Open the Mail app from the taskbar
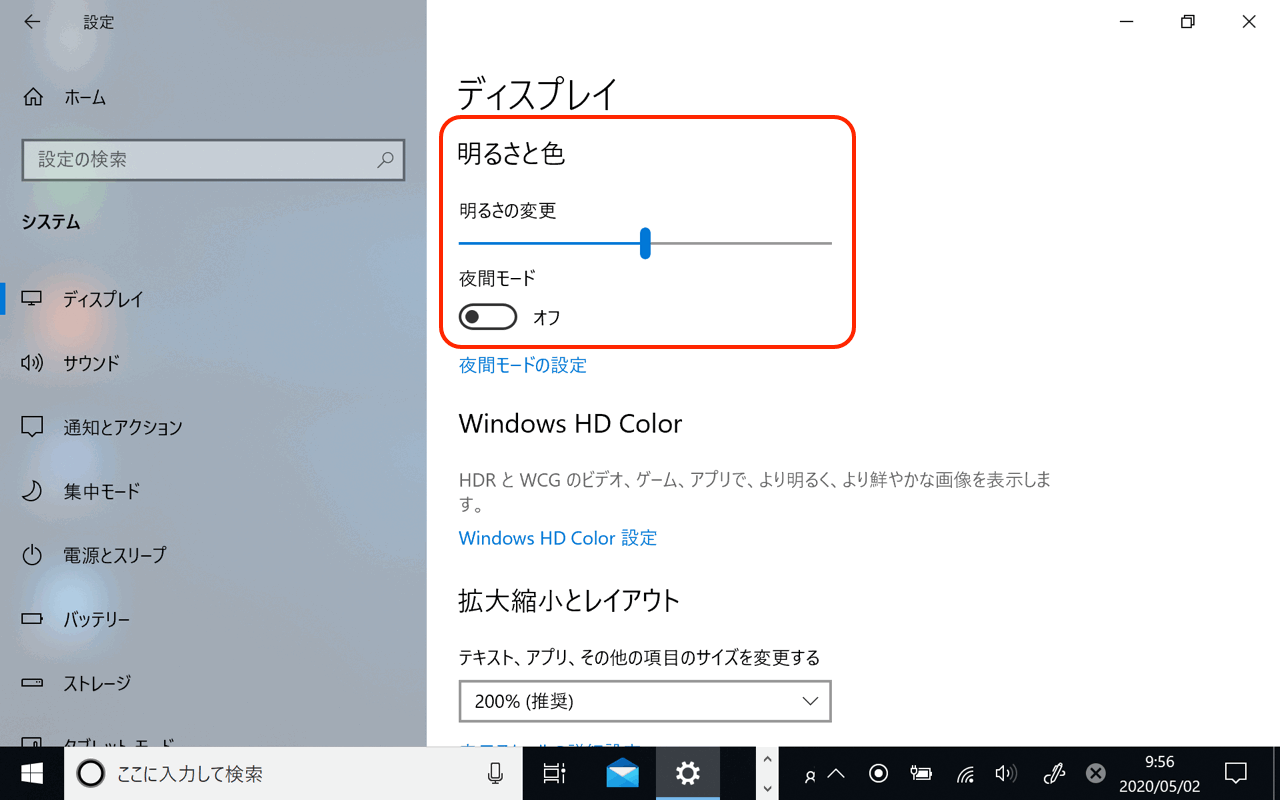Viewport: 1280px width, 800px height. [622, 773]
